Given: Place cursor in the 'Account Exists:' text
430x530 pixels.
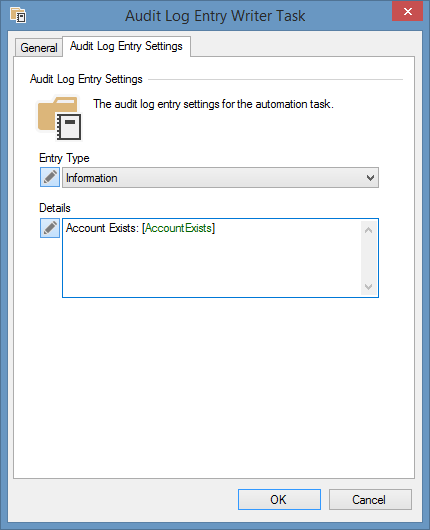Looking at the screenshot, I should 102,228.
